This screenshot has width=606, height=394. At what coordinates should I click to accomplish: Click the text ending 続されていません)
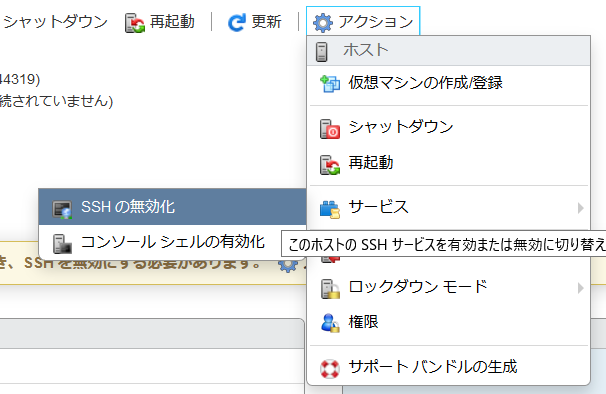[56, 101]
